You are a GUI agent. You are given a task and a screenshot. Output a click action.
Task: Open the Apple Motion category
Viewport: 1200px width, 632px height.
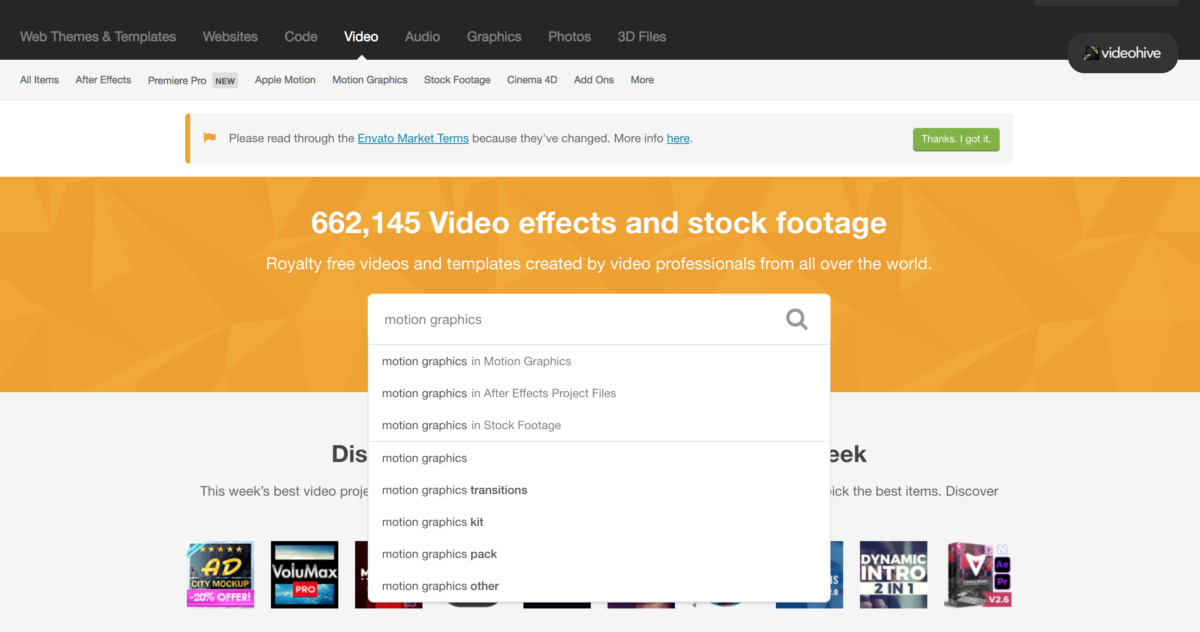point(285,80)
